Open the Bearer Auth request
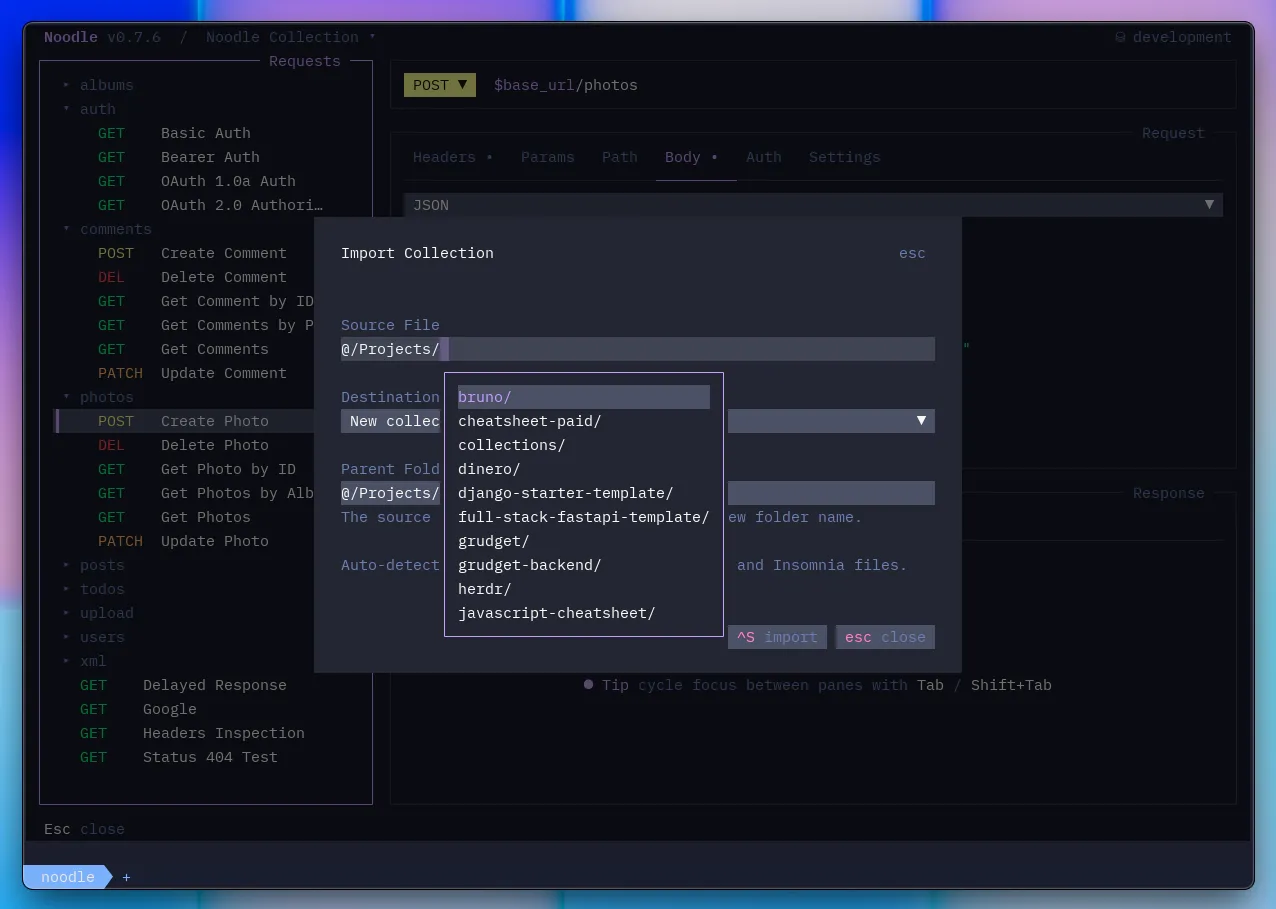Viewport: 1276px width, 909px height. (x=210, y=157)
